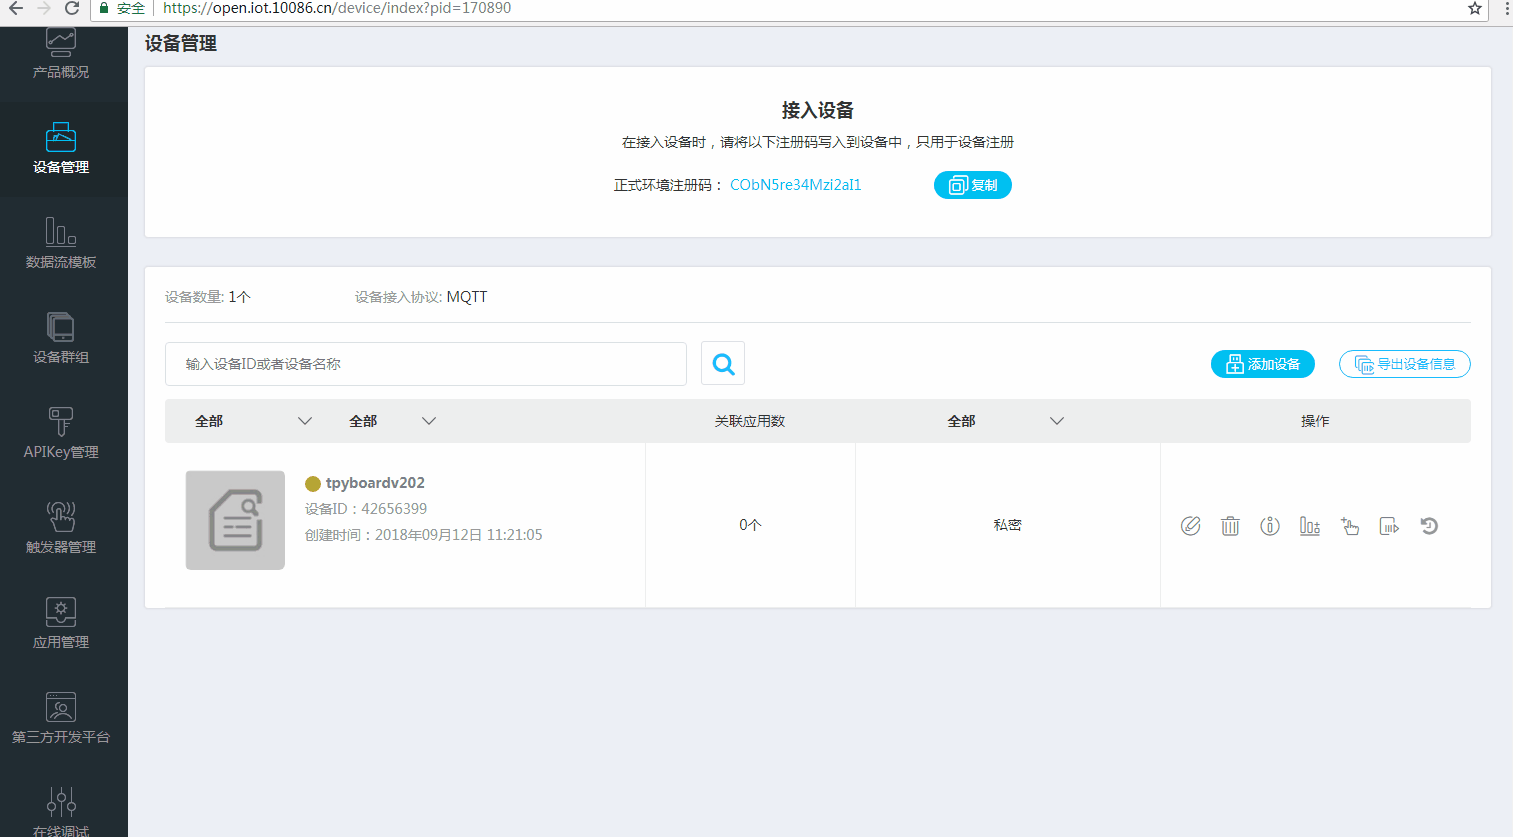Click the device ID or name search field
The width and height of the screenshot is (1513, 837).
pyautogui.click(x=426, y=364)
